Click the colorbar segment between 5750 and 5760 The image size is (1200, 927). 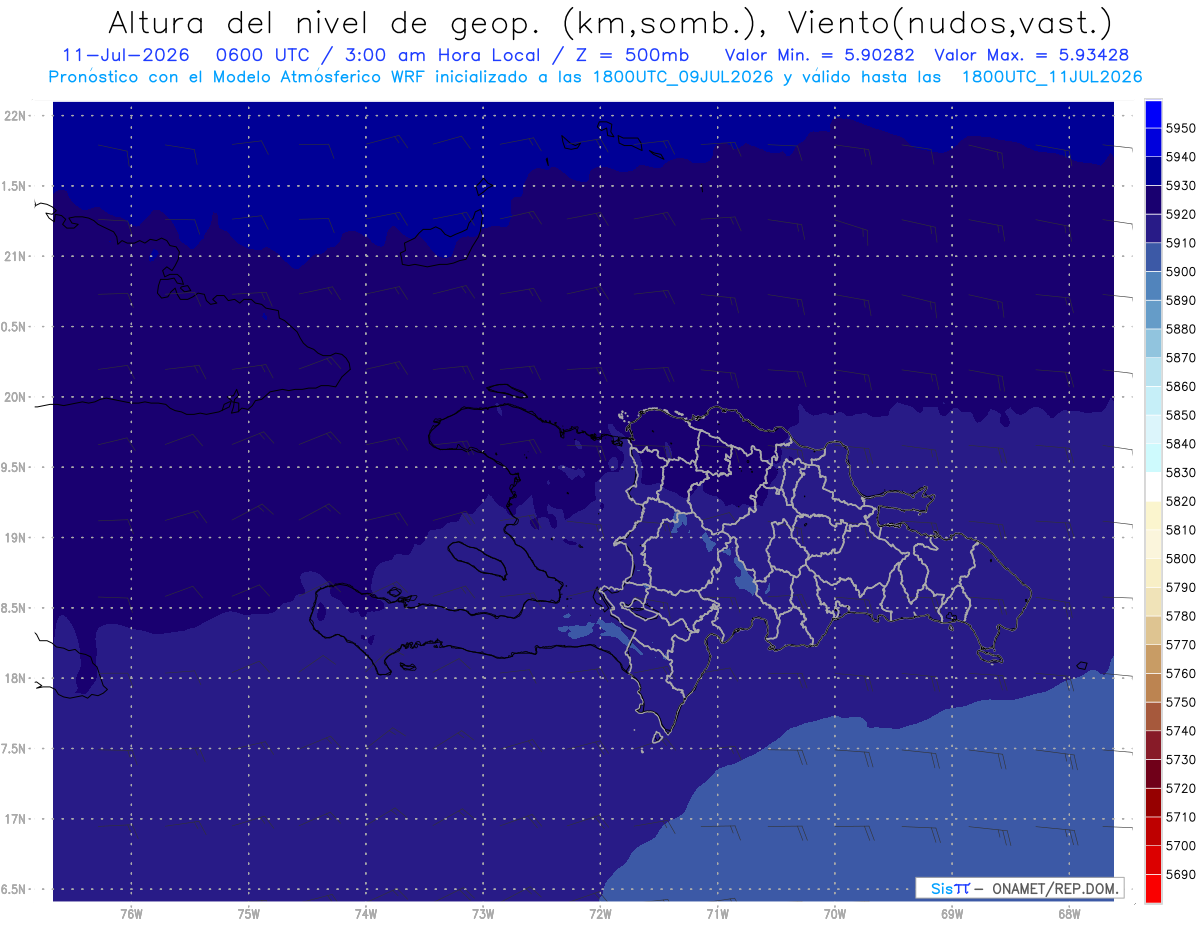coord(1153,687)
